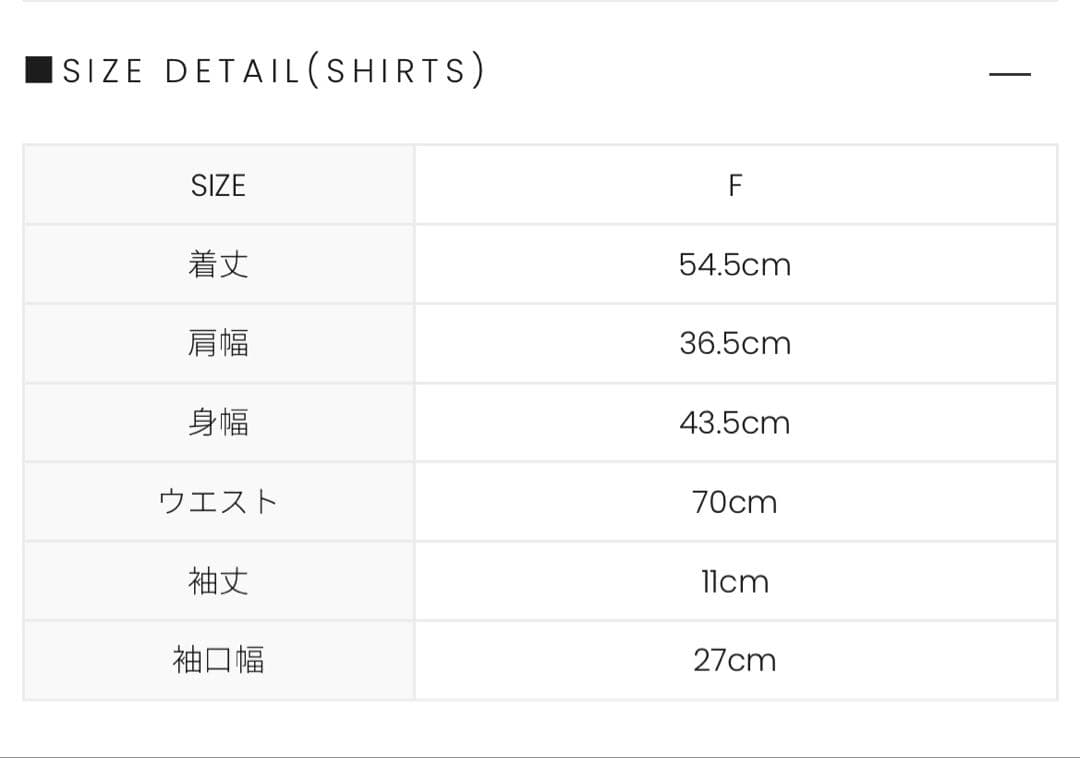The height and width of the screenshot is (758, 1080).
Task: Select the SIZE header cell
Action: 218,186
